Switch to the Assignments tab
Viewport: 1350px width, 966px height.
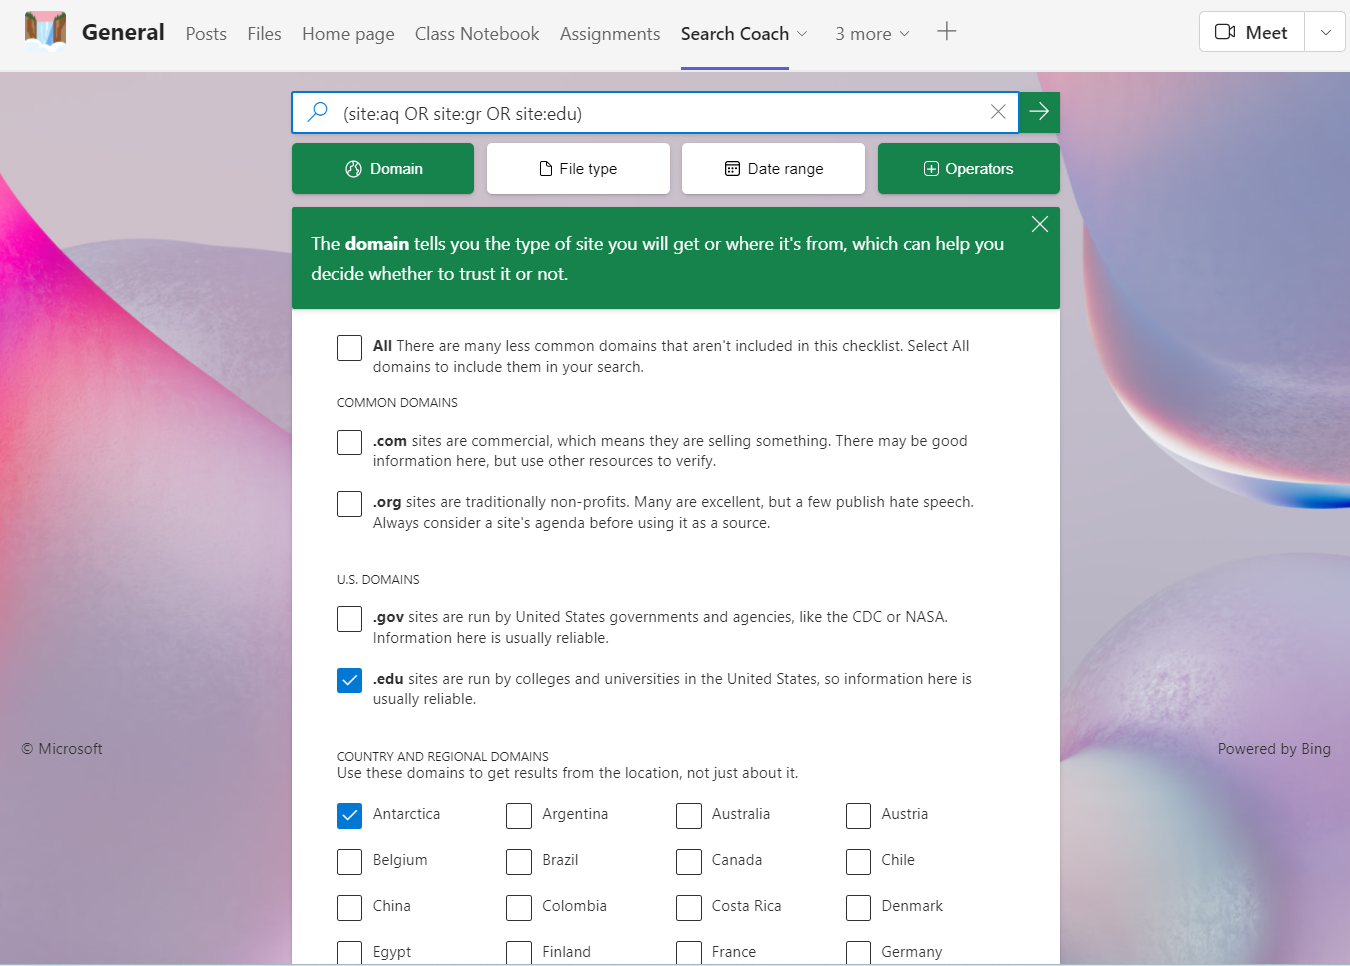coord(609,34)
